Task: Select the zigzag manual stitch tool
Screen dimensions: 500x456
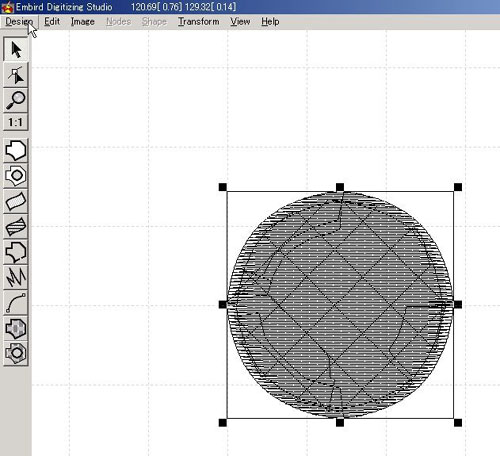Action: [16, 277]
